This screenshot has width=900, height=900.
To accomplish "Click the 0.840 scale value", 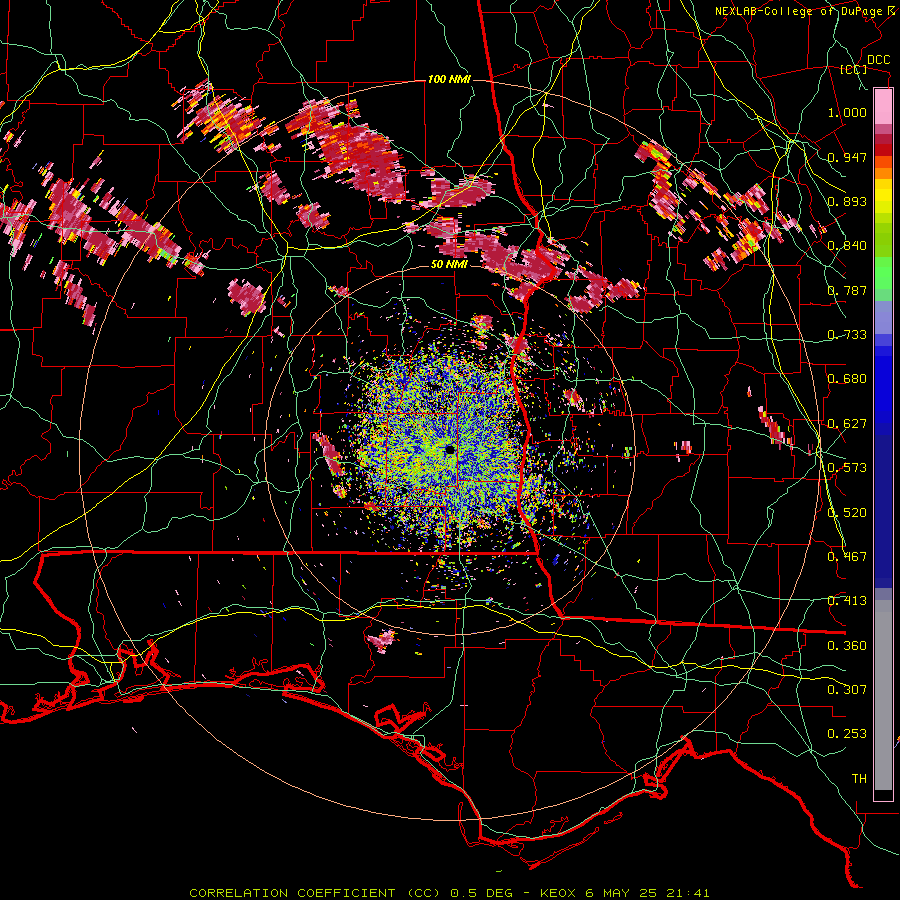I will click(x=847, y=246).
